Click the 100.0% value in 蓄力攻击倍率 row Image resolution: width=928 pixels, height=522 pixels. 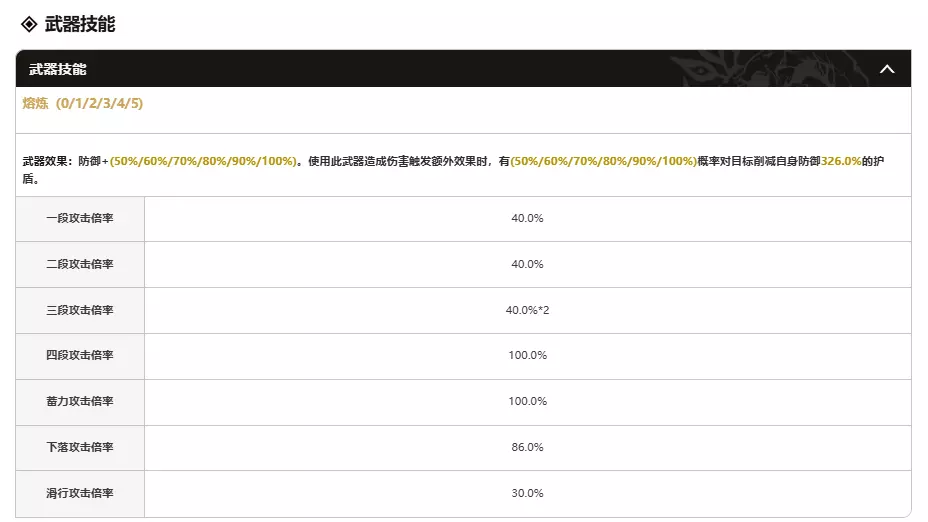[x=527, y=401]
